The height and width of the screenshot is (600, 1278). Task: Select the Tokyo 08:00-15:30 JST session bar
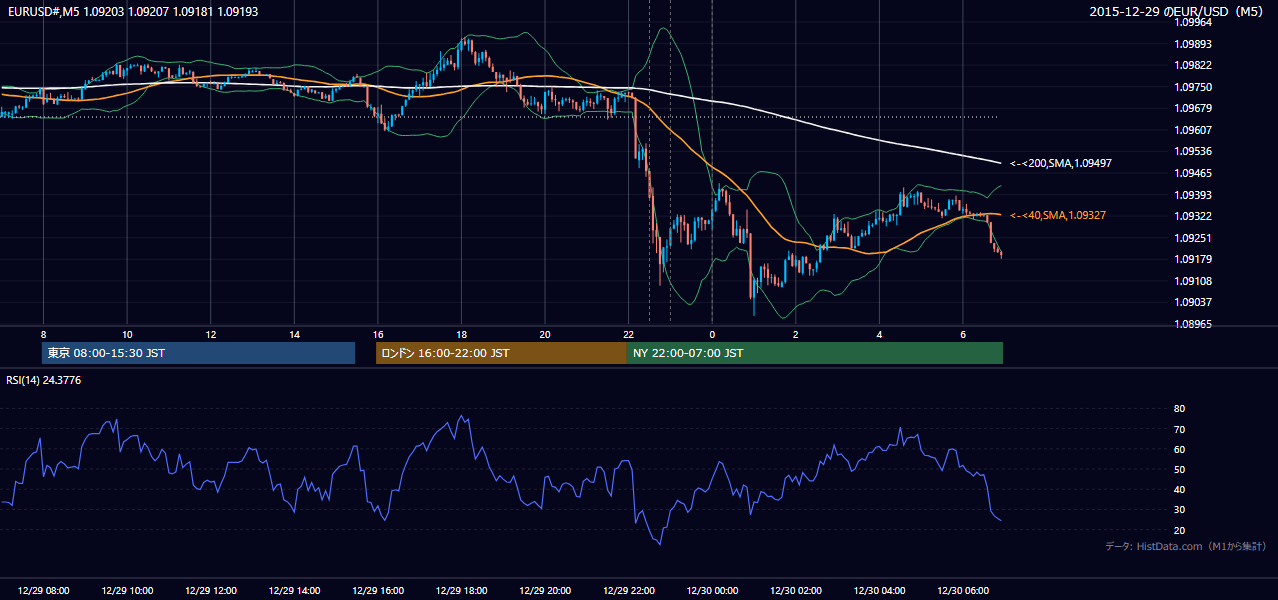coord(198,353)
